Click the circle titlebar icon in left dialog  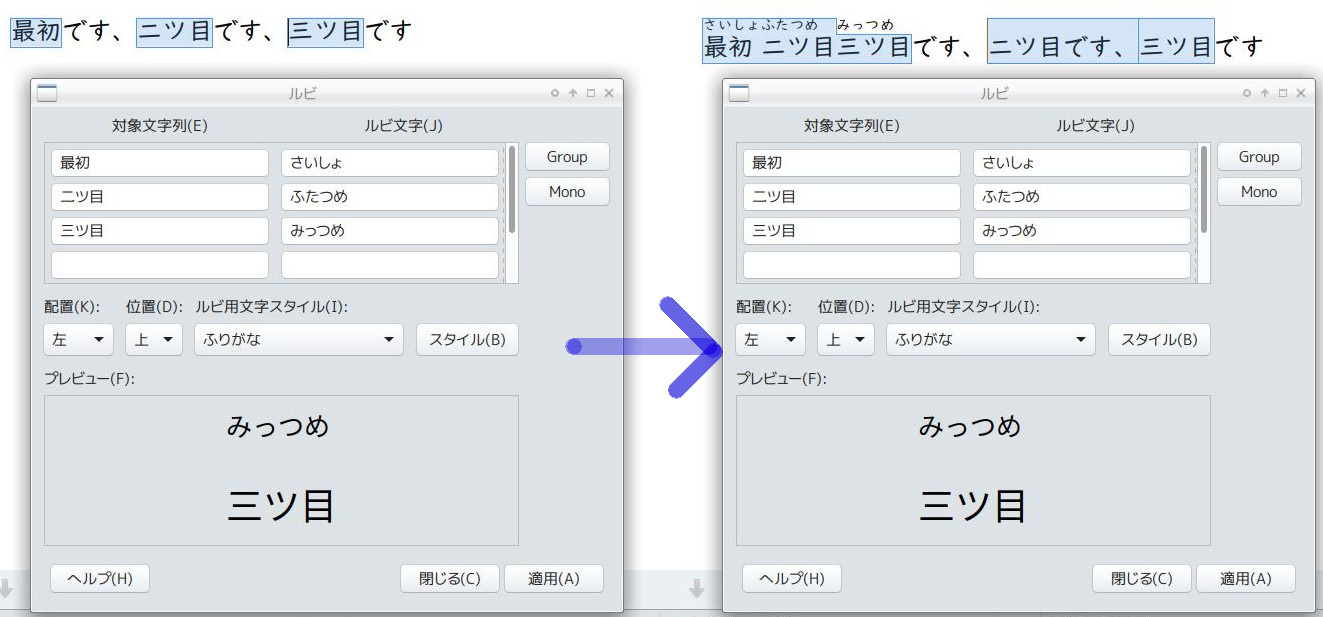[x=555, y=93]
